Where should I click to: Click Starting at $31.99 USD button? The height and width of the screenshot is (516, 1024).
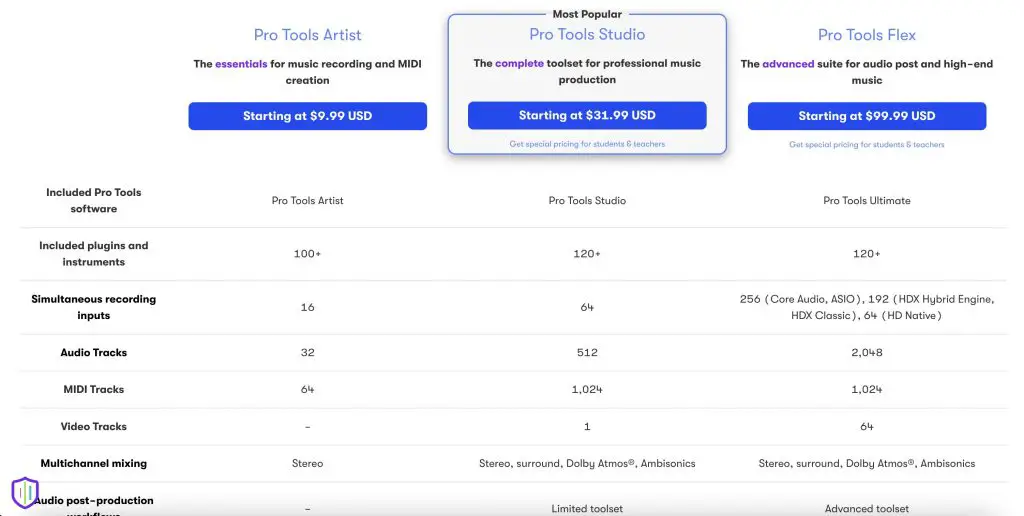(x=587, y=115)
